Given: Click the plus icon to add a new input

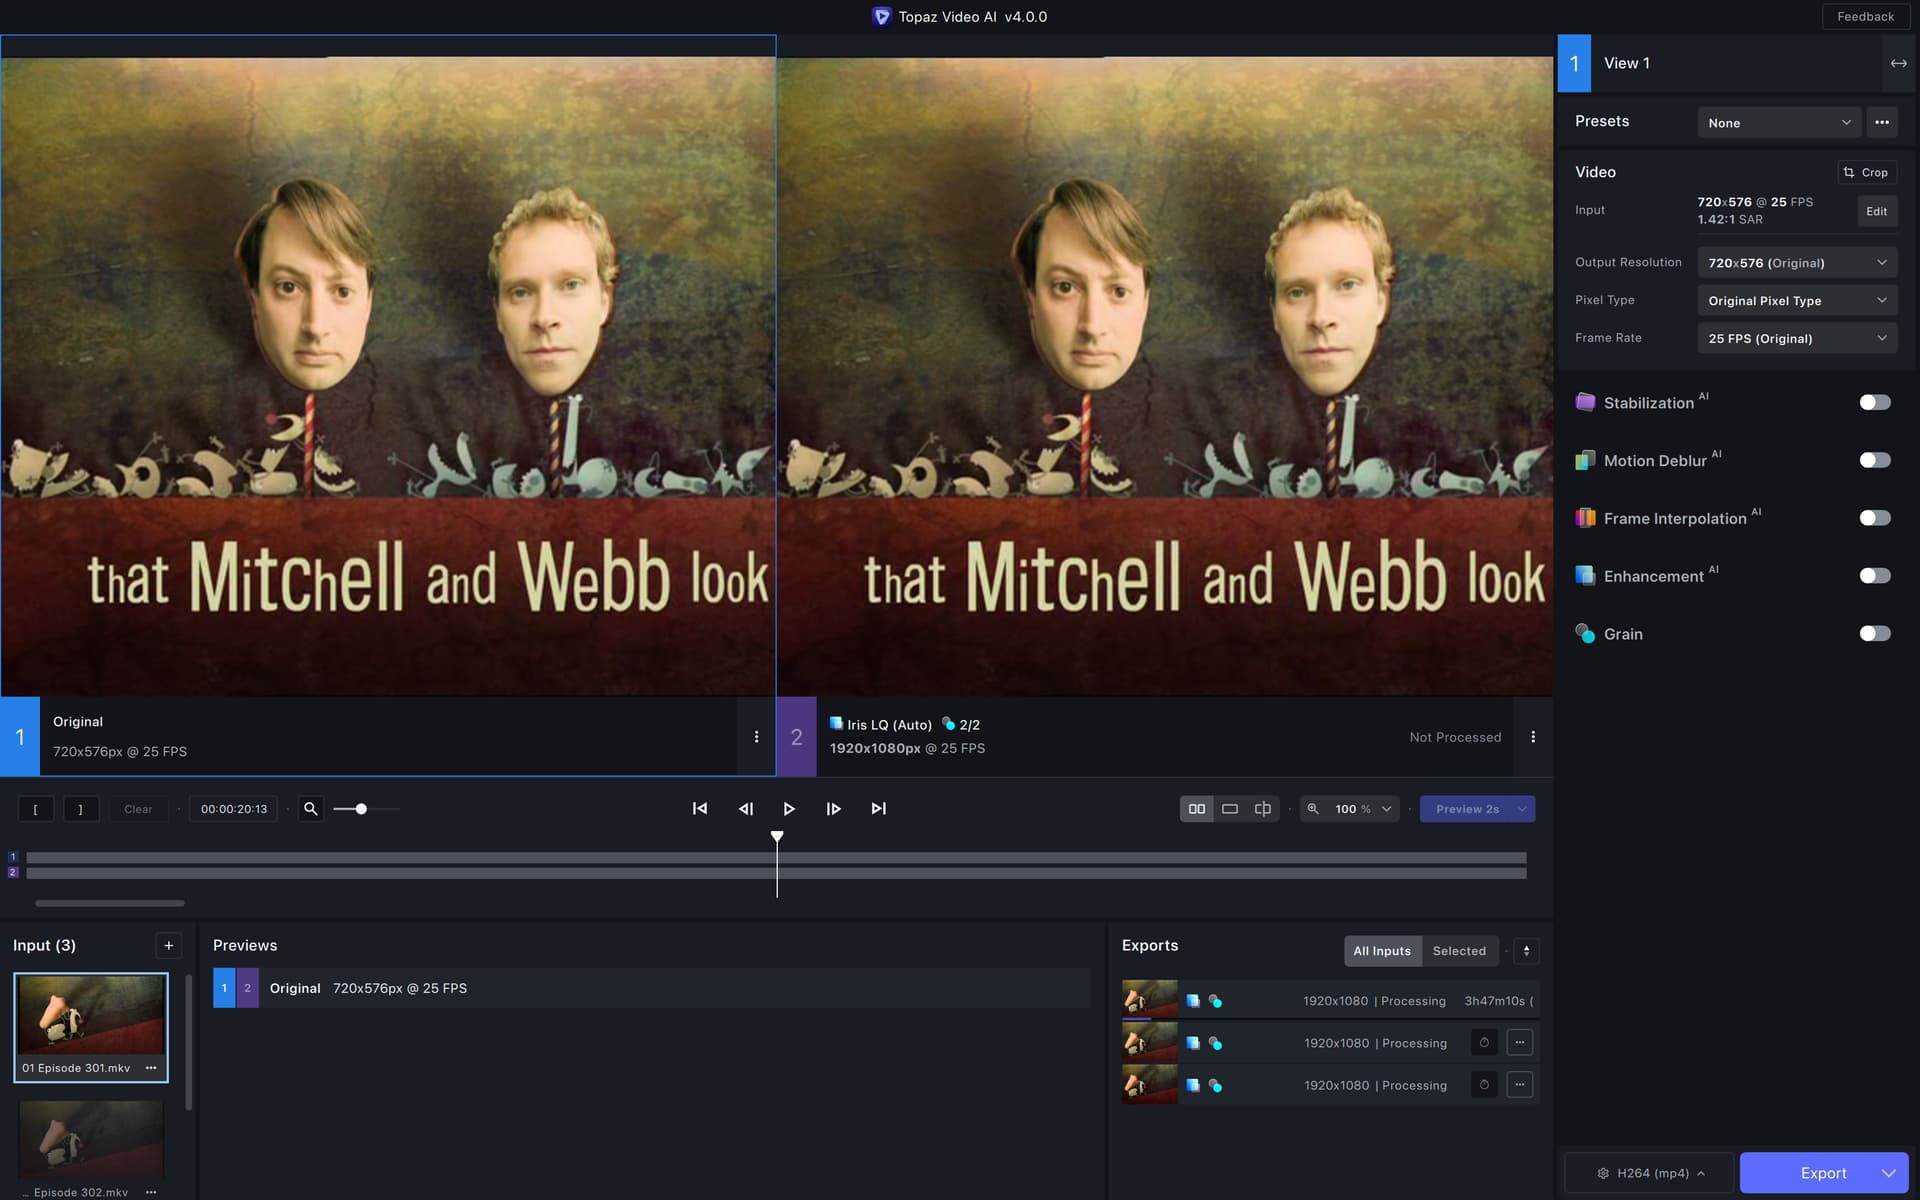Looking at the screenshot, I should (168, 945).
